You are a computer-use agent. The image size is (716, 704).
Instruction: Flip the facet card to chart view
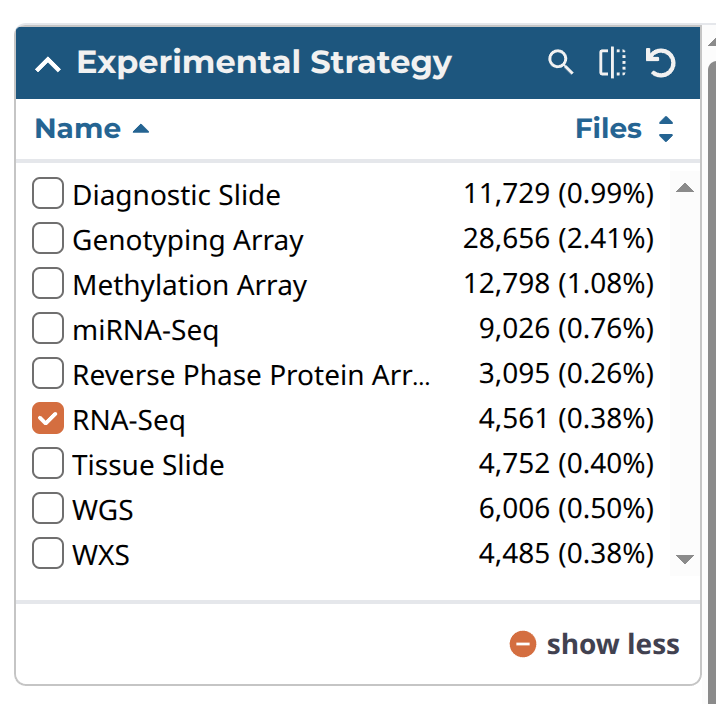[x=612, y=63]
